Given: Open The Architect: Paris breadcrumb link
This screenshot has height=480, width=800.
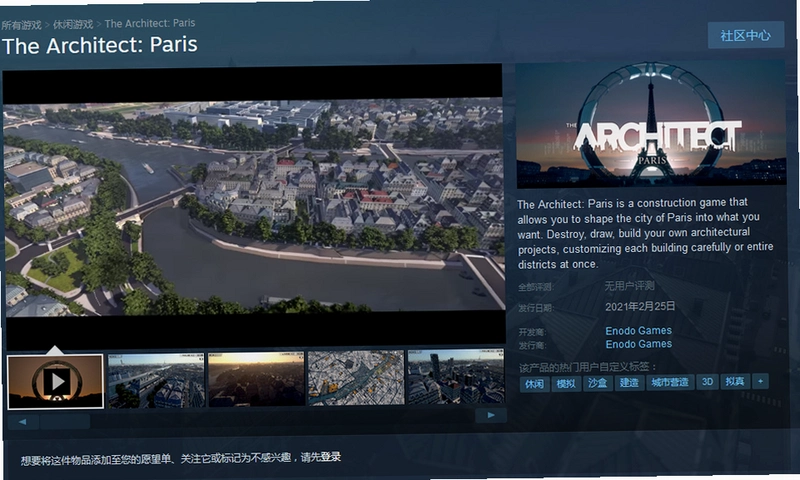Looking at the screenshot, I should [x=149, y=23].
